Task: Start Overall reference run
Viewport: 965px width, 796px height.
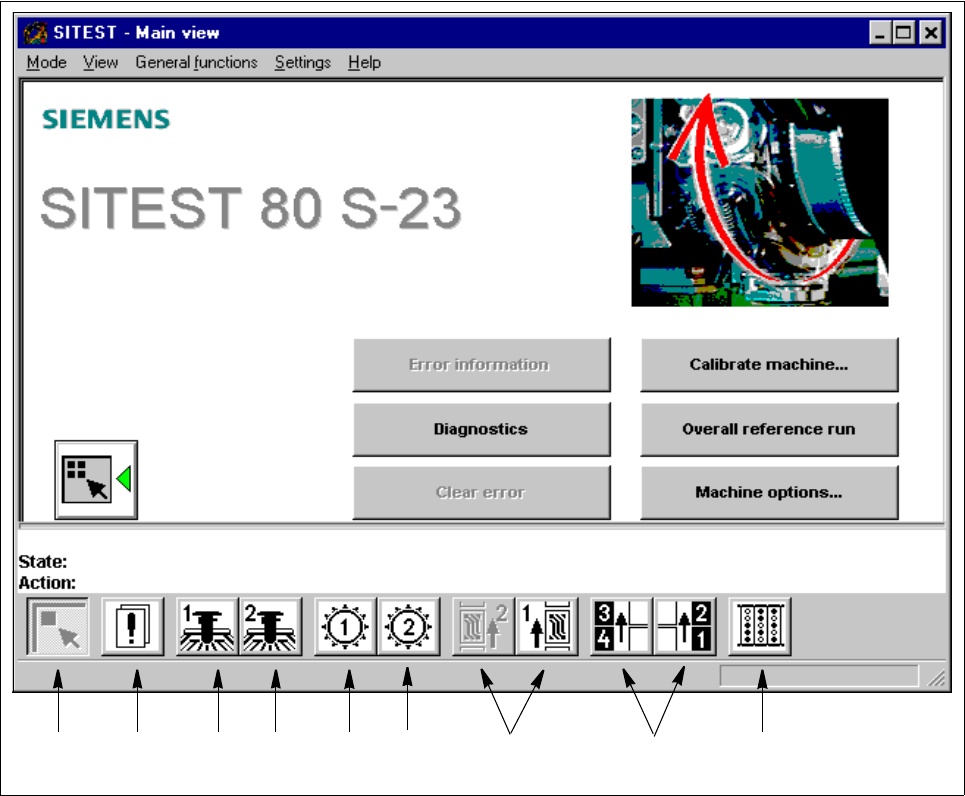Action: click(769, 429)
